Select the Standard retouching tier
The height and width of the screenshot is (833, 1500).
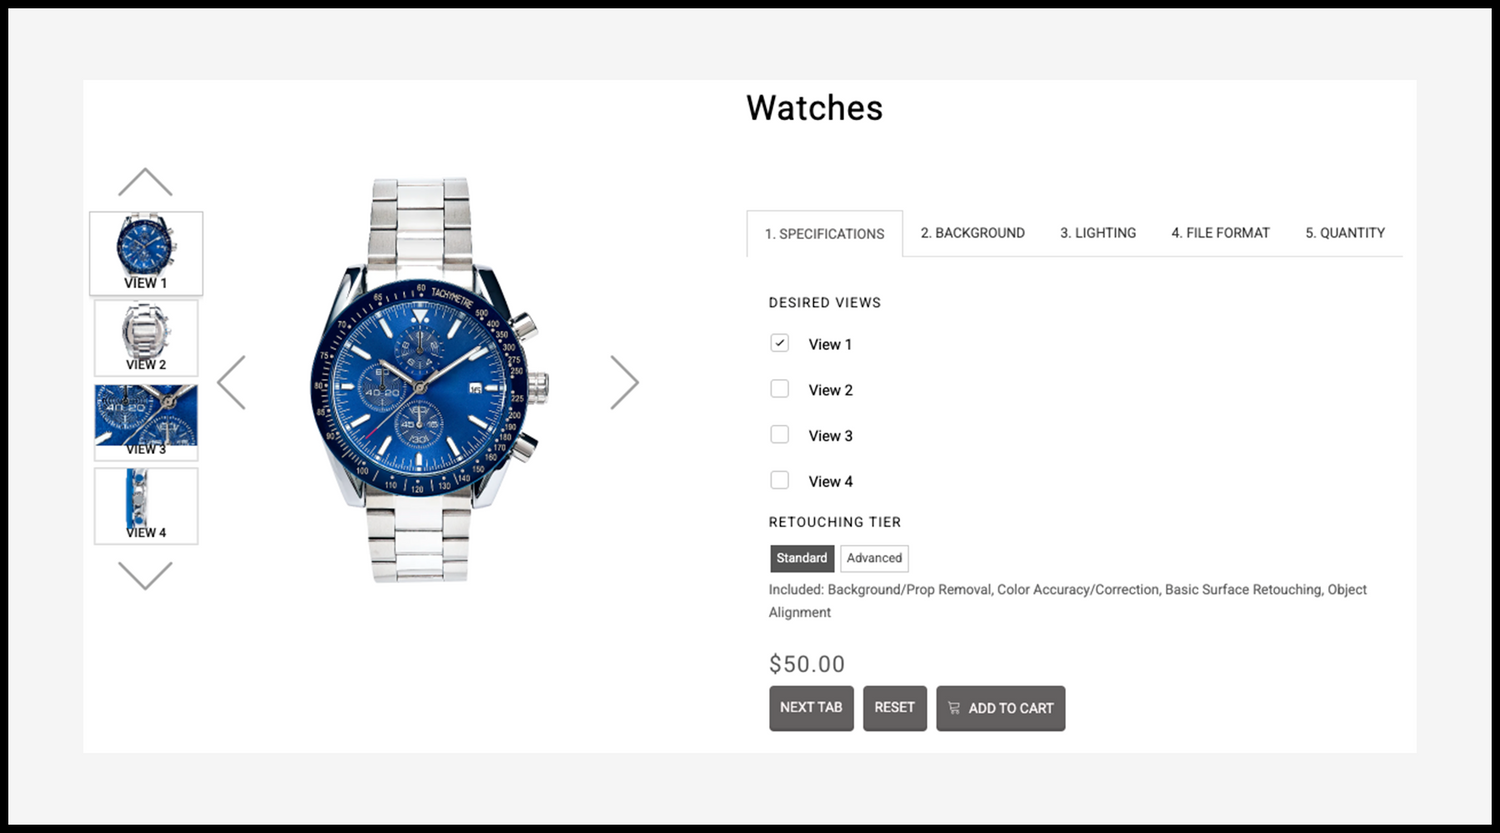click(802, 558)
